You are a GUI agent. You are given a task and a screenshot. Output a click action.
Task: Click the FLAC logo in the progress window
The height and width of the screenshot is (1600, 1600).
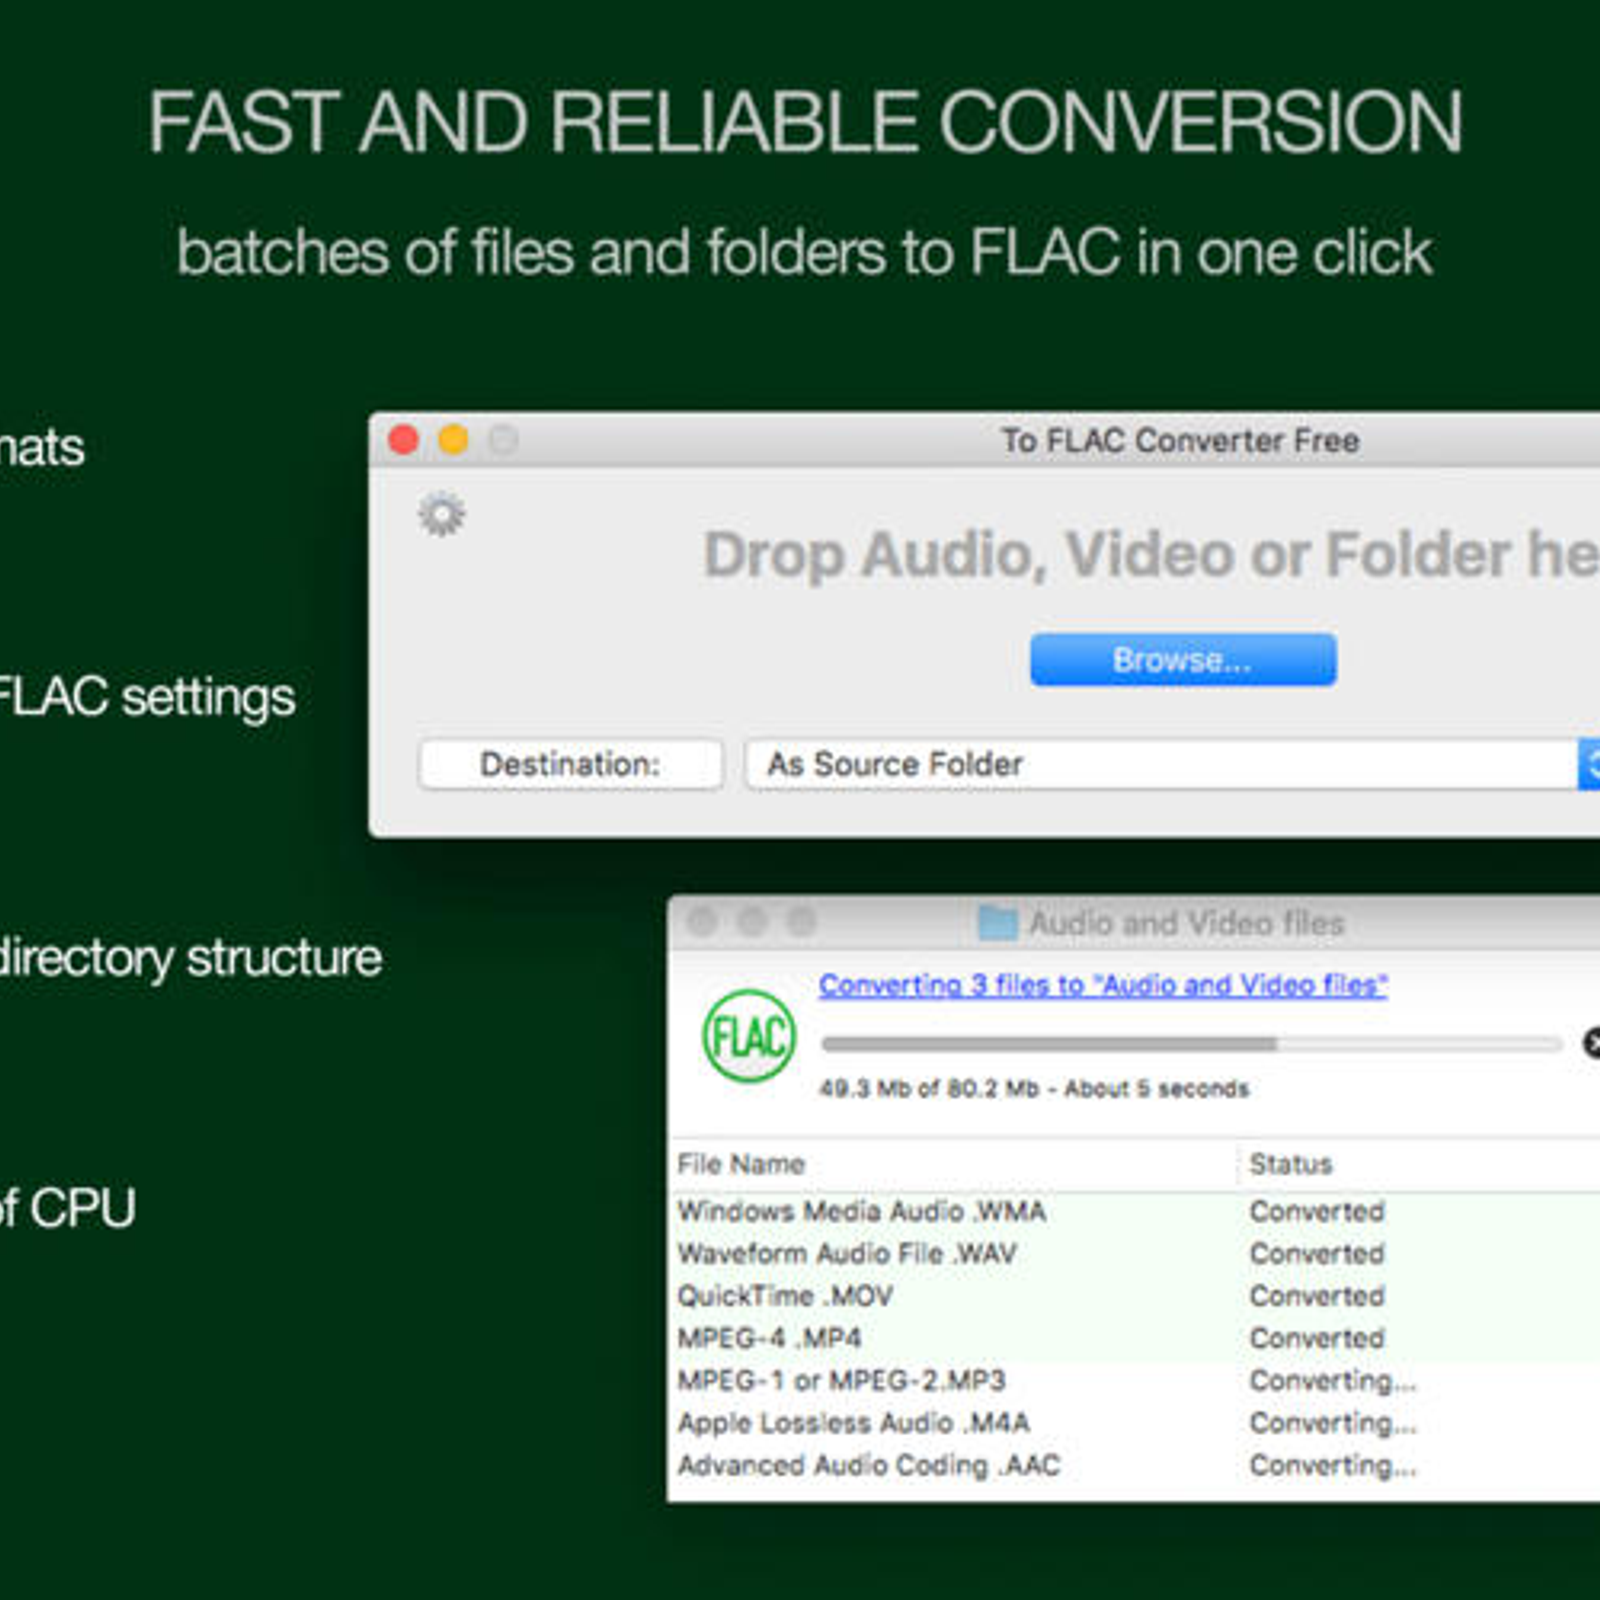coord(749,1036)
